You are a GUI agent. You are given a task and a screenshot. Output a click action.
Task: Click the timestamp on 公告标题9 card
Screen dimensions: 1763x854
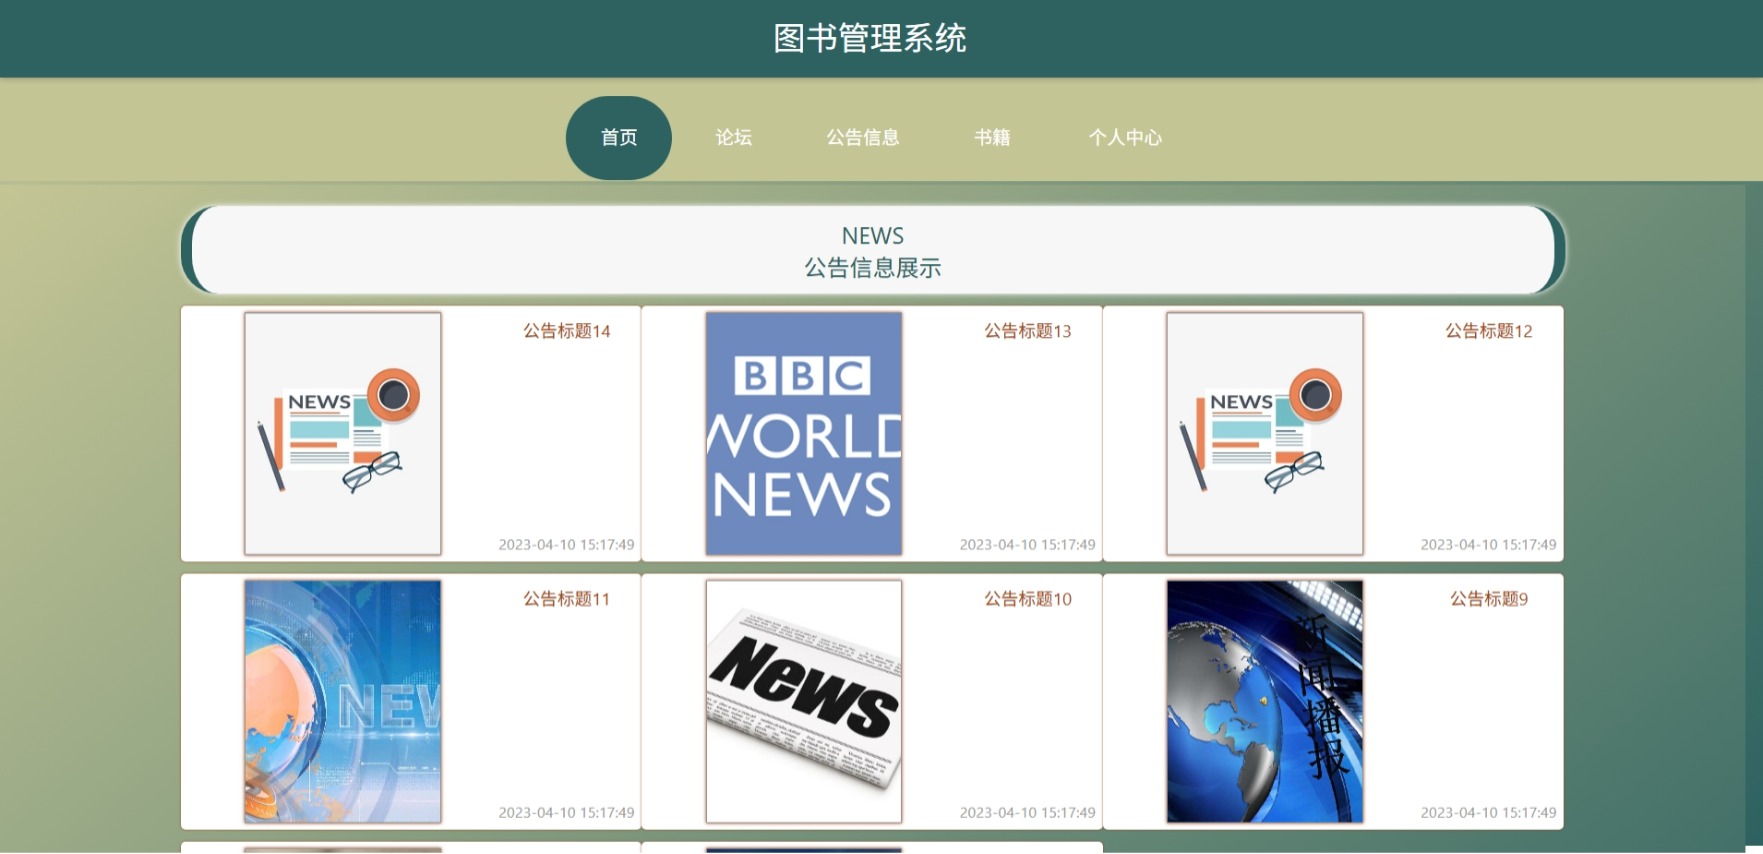tap(1489, 813)
